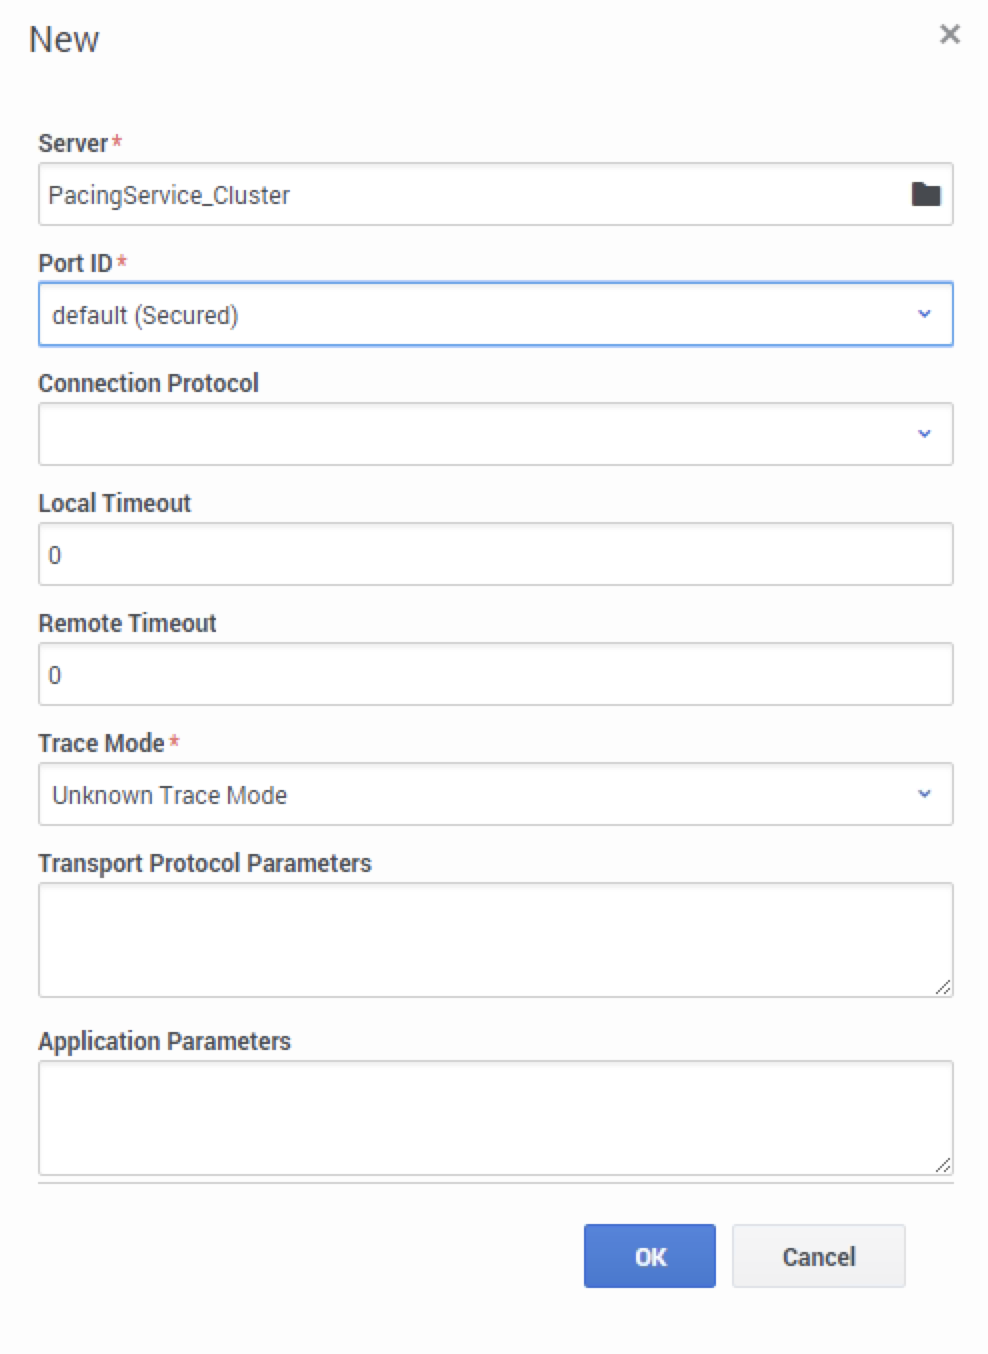Focus the Remote Timeout input field
The height and width of the screenshot is (1354, 988).
[495, 675]
